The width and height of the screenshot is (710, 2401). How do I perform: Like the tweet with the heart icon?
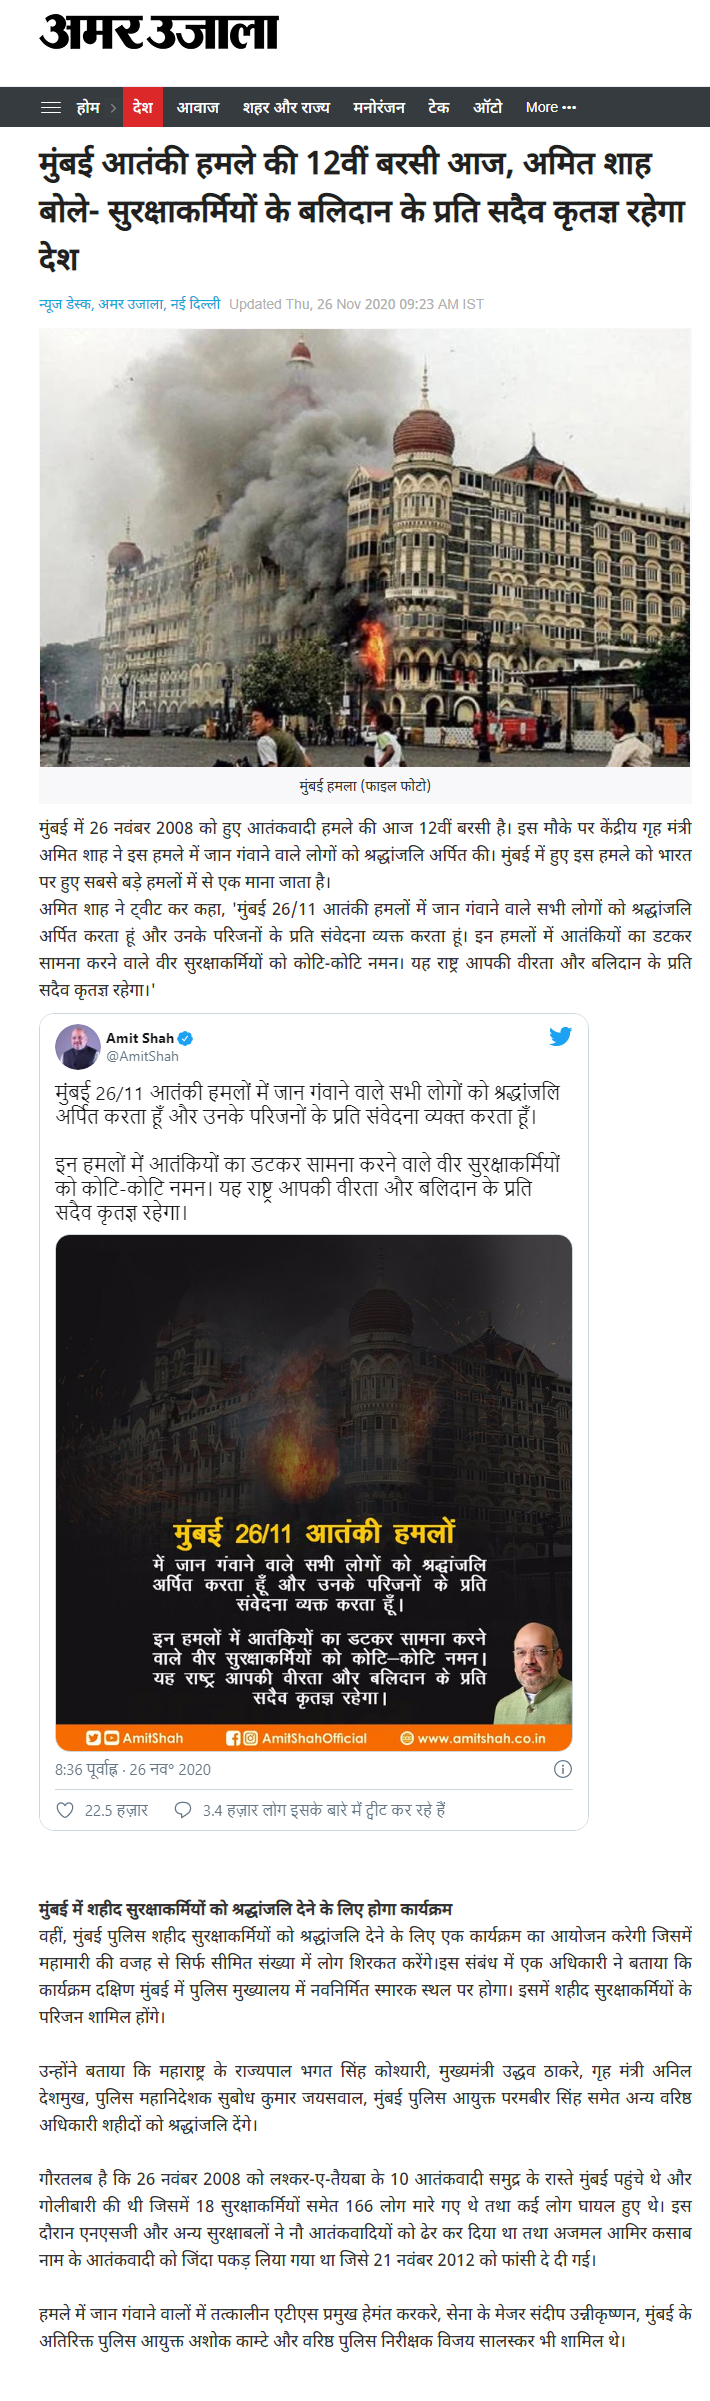coord(65,1810)
